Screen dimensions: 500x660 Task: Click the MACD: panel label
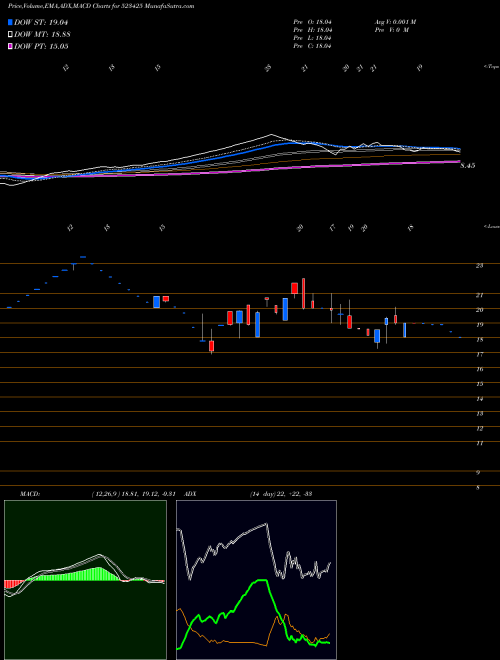[29, 494]
